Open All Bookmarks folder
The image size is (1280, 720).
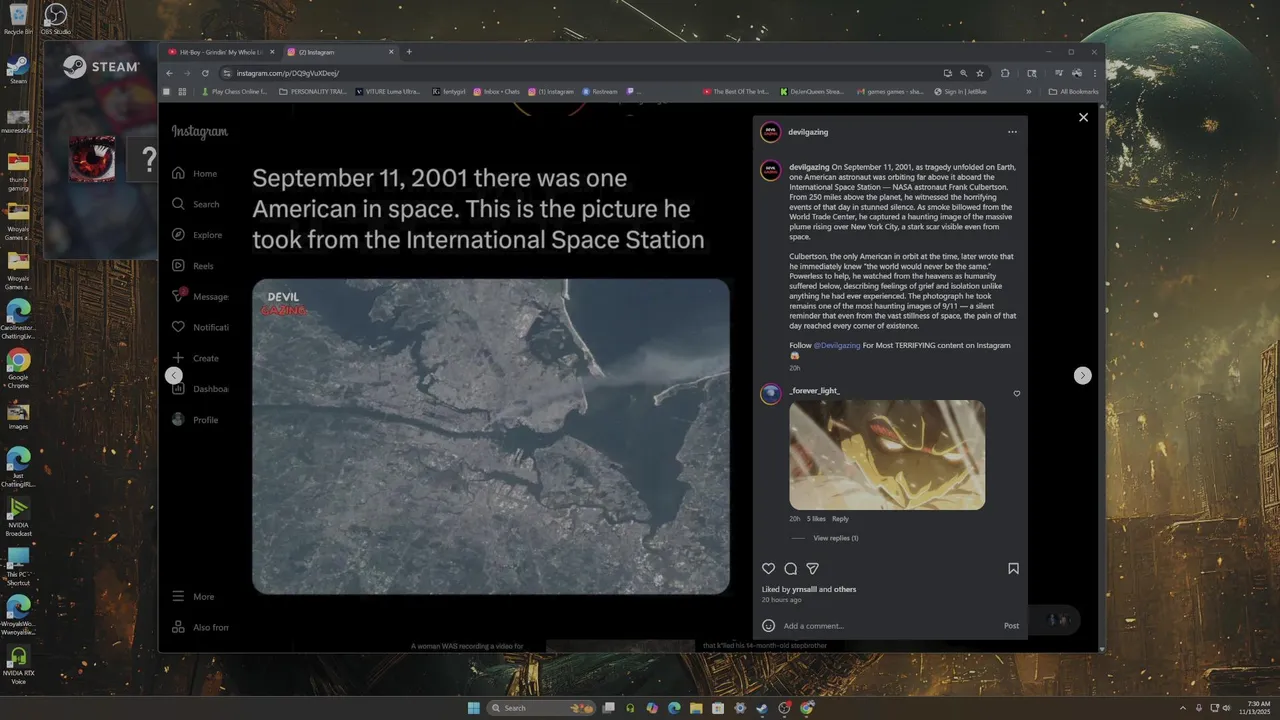[1073, 91]
